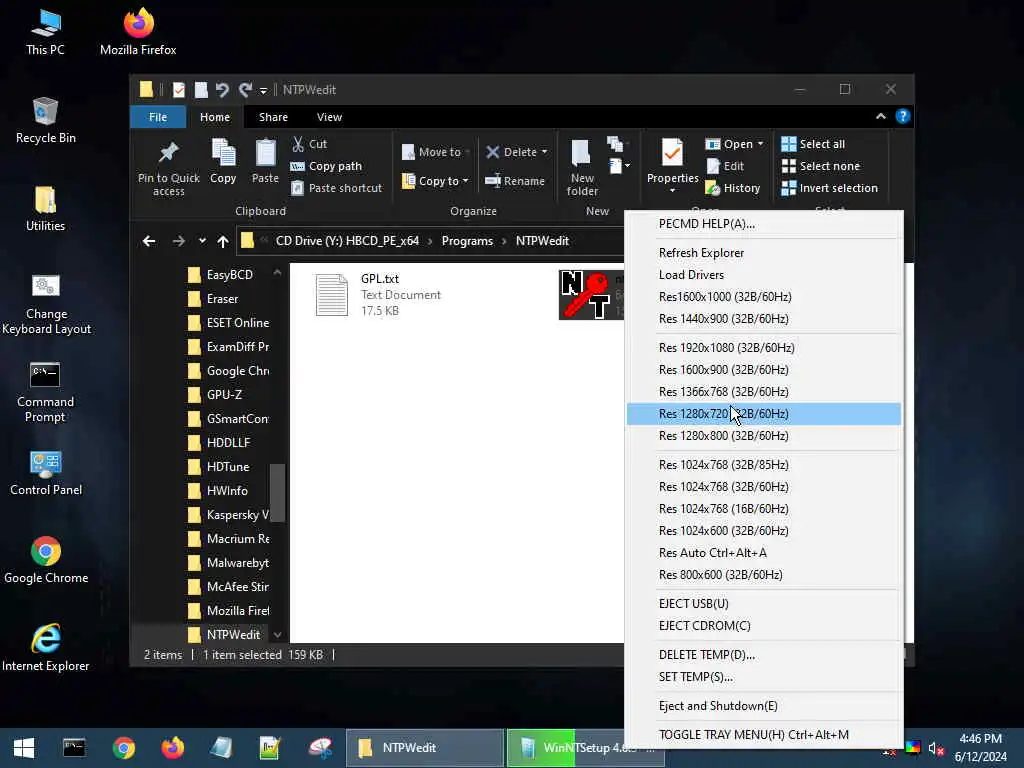1024x768 pixels.
Task: Click Edit in the Open group
Action: pyautogui.click(x=725, y=166)
